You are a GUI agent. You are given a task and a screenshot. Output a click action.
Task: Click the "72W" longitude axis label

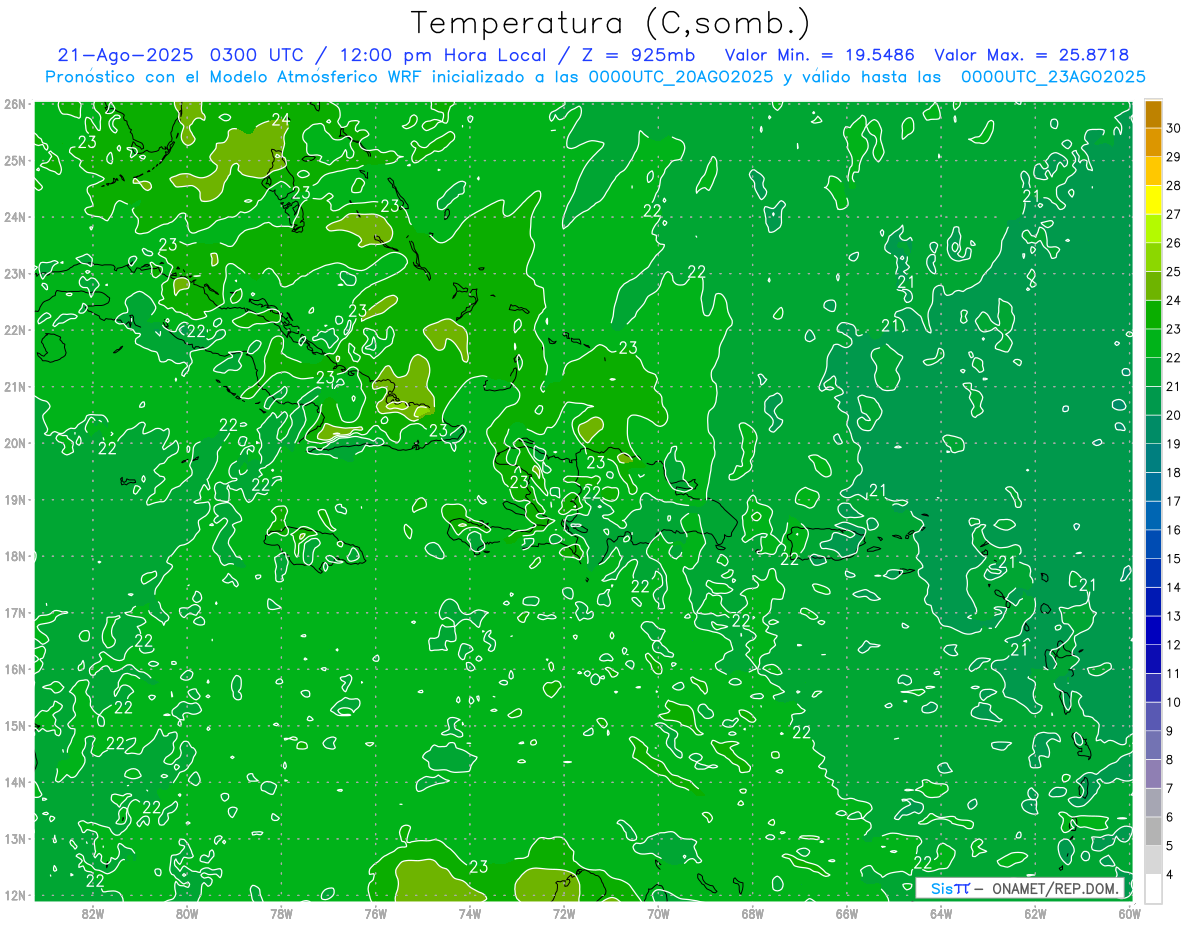pos(564,913)
